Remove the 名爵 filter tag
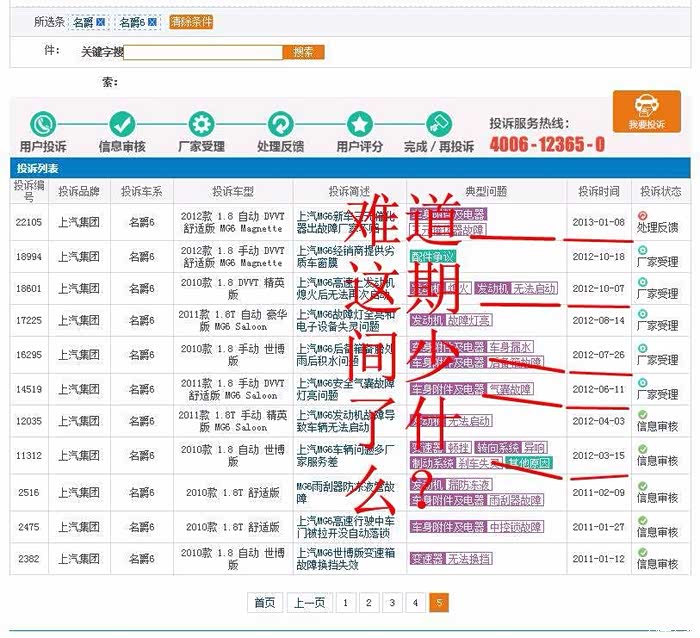This screenshot has height=638, width=700. pyautogui.click(x=101, y=22)
